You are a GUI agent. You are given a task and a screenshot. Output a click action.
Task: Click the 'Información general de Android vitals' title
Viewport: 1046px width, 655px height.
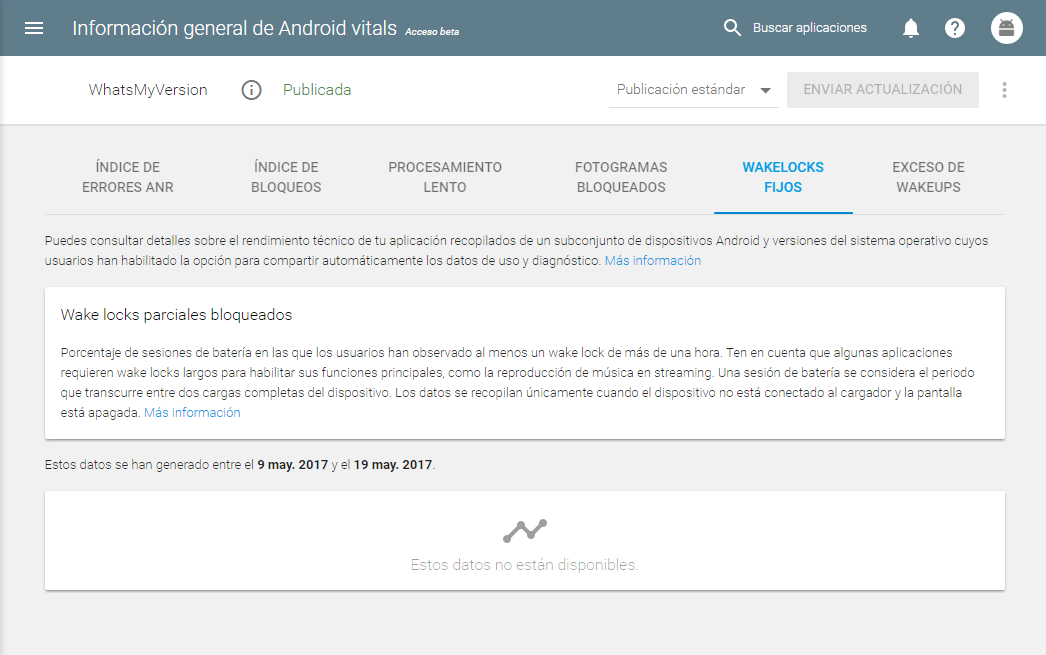234,28
